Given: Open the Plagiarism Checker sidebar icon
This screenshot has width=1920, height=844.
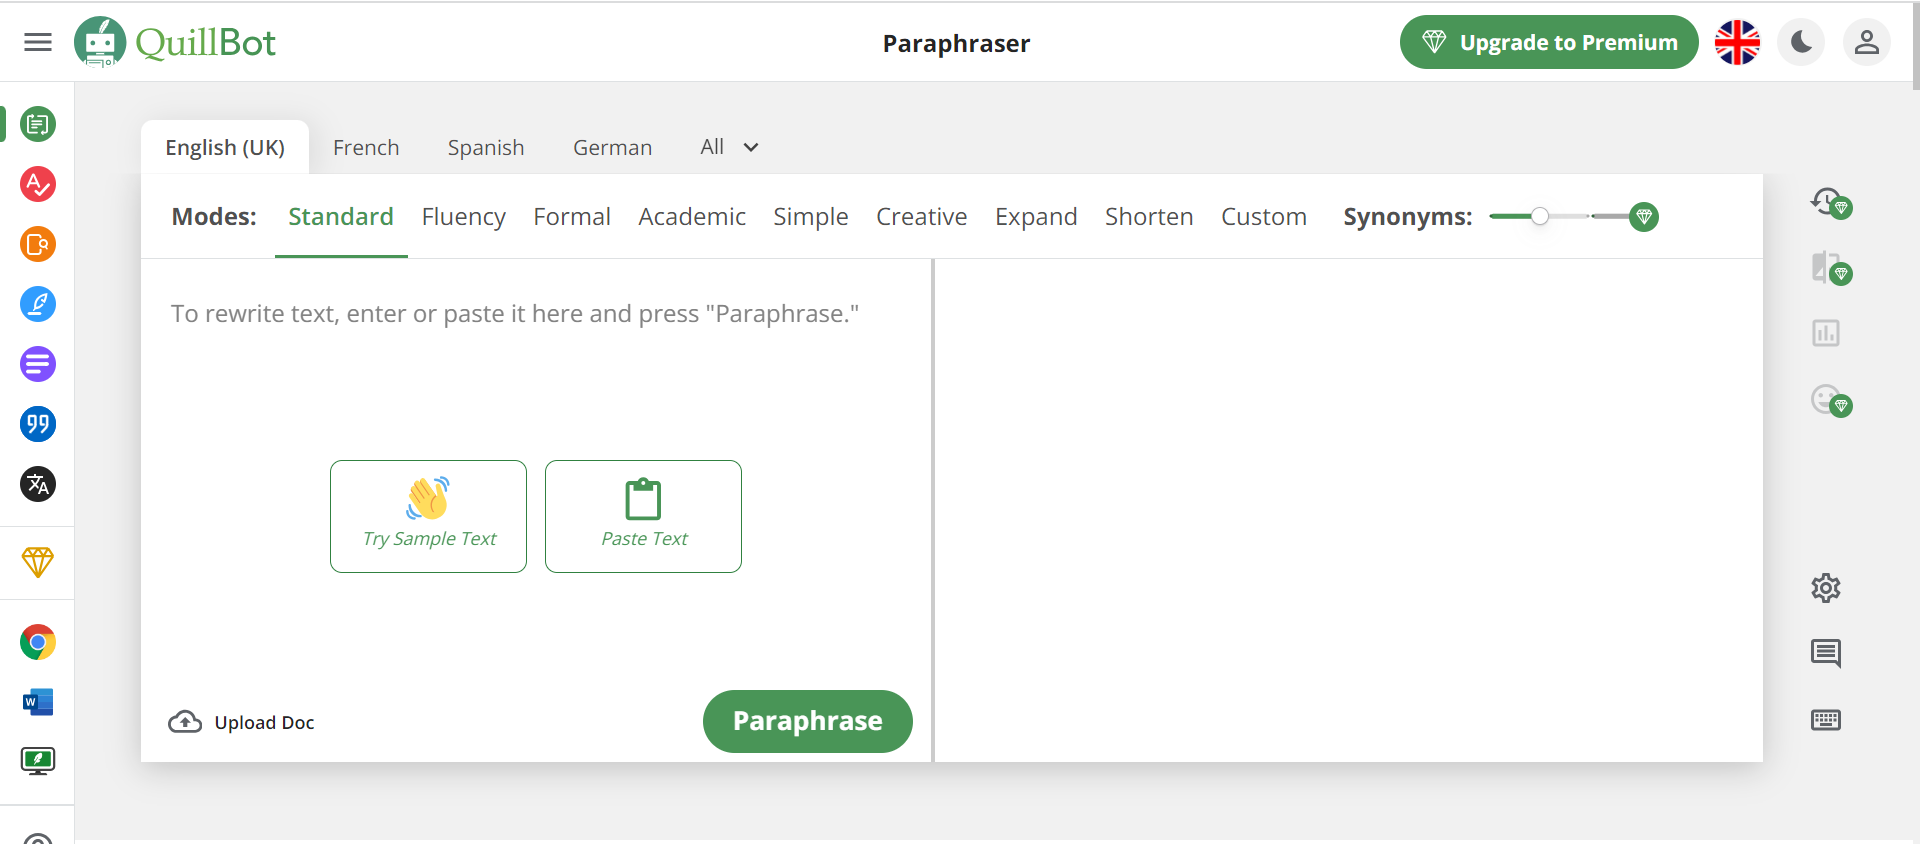Looking at the screenshot, I should click(38, 244).
